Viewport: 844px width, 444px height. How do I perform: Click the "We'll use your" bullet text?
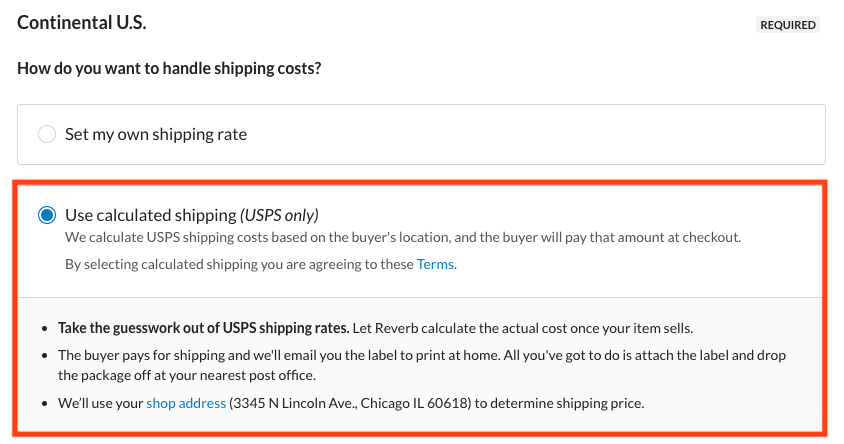100,403
